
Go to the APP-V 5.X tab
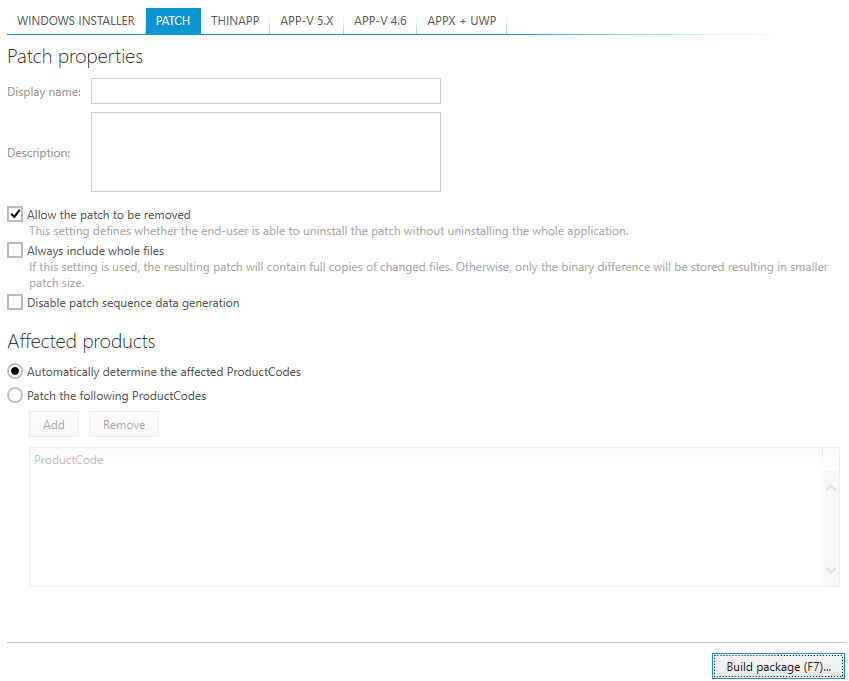point(306,21)
